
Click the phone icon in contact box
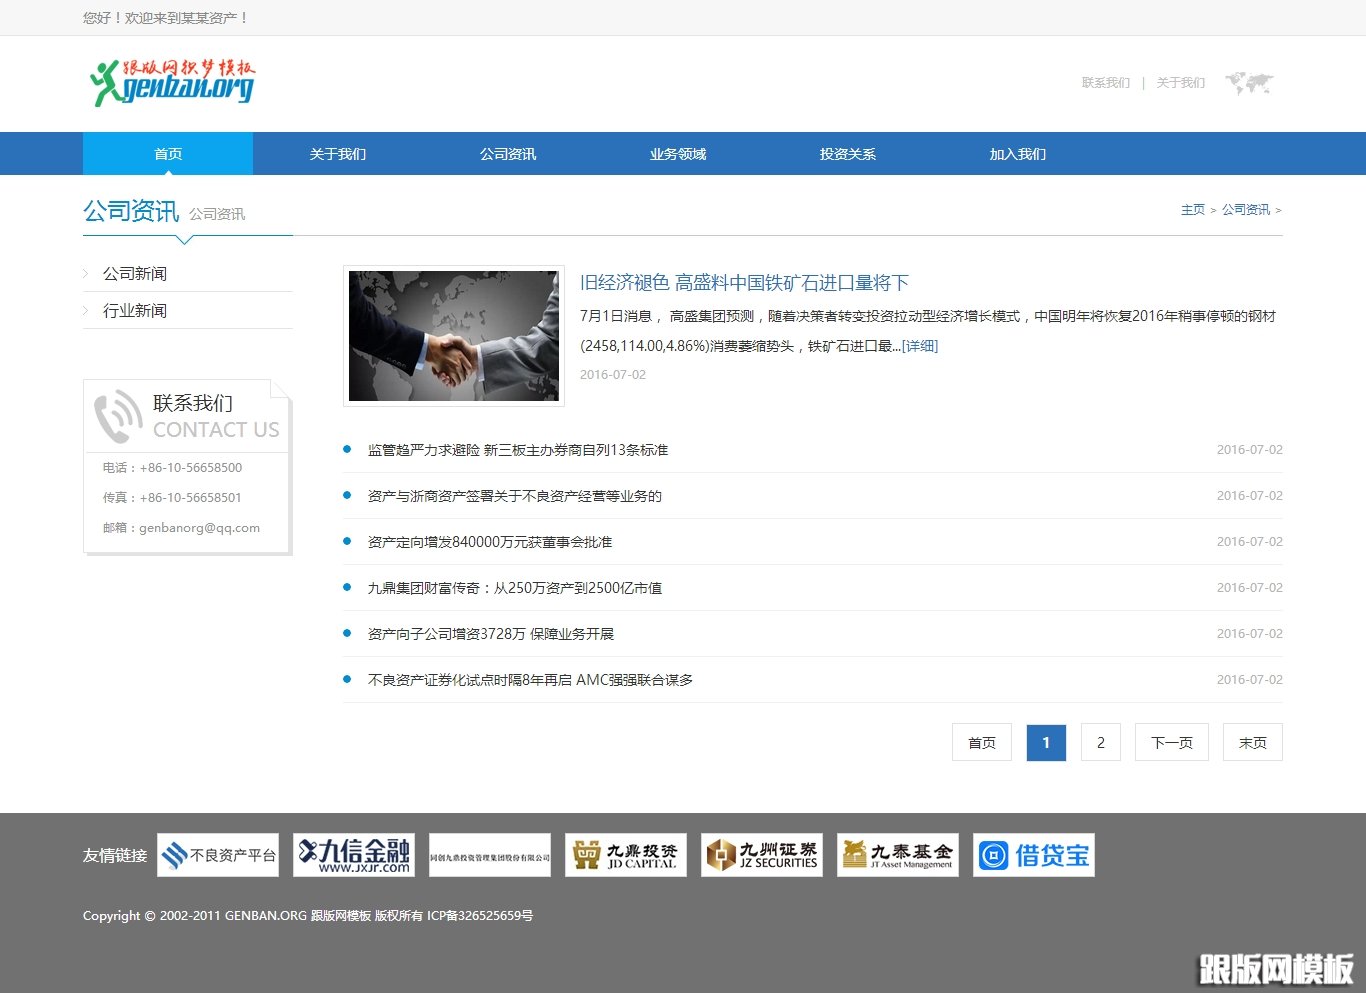(x=118, y=415)
